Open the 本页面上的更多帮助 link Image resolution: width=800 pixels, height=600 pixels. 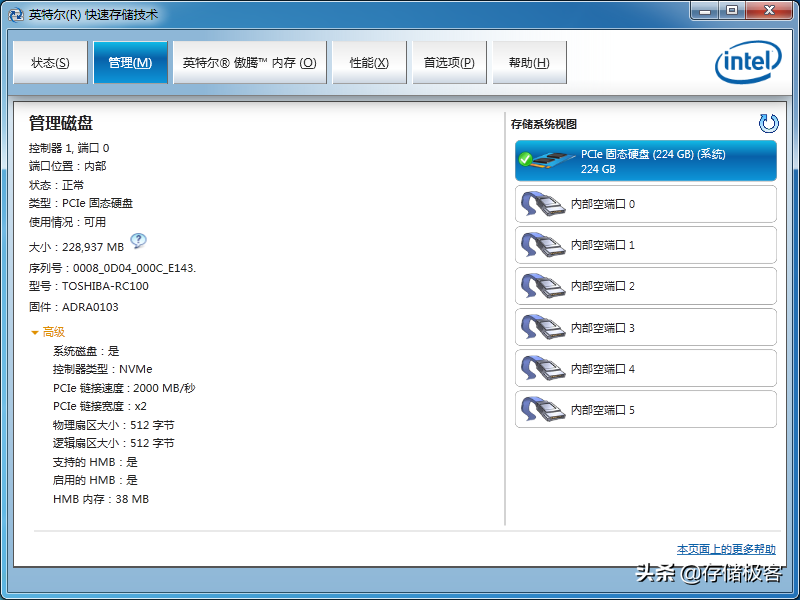[726, 549]
